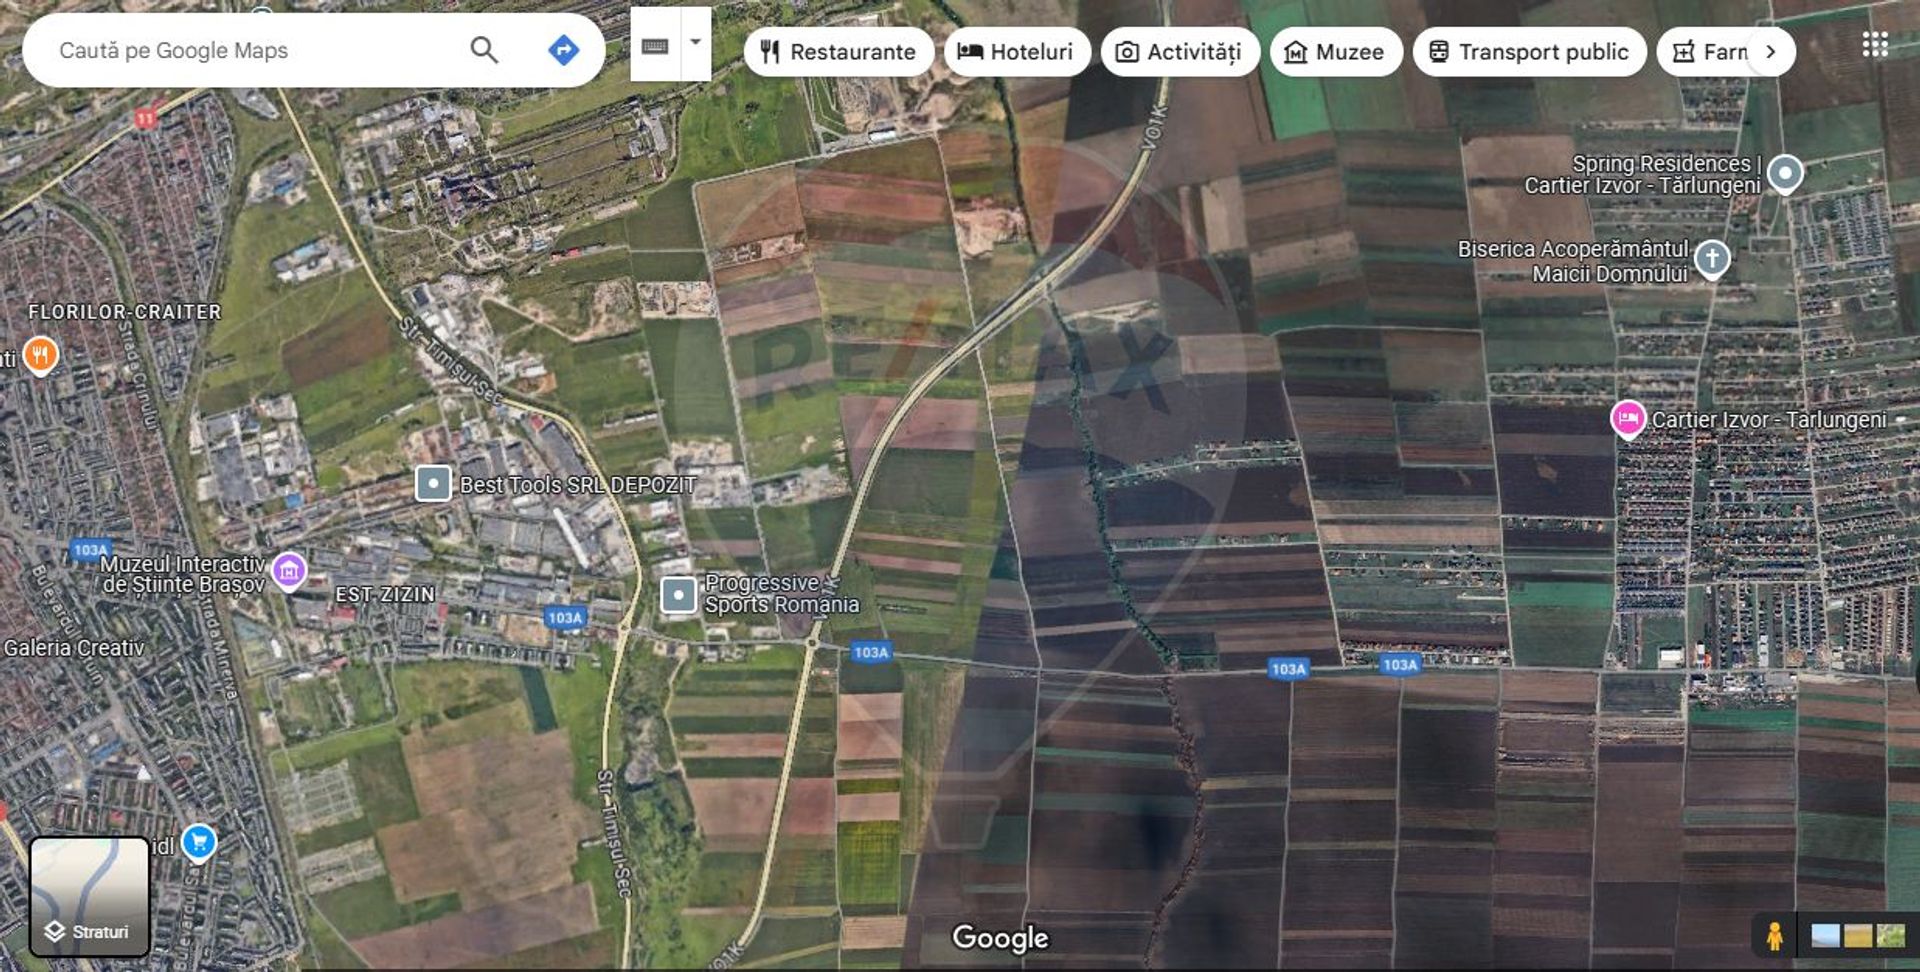The image size is (1920, 972).
Task: Click the Caută pe Google Maps search field
Action: tap(250, 50)
